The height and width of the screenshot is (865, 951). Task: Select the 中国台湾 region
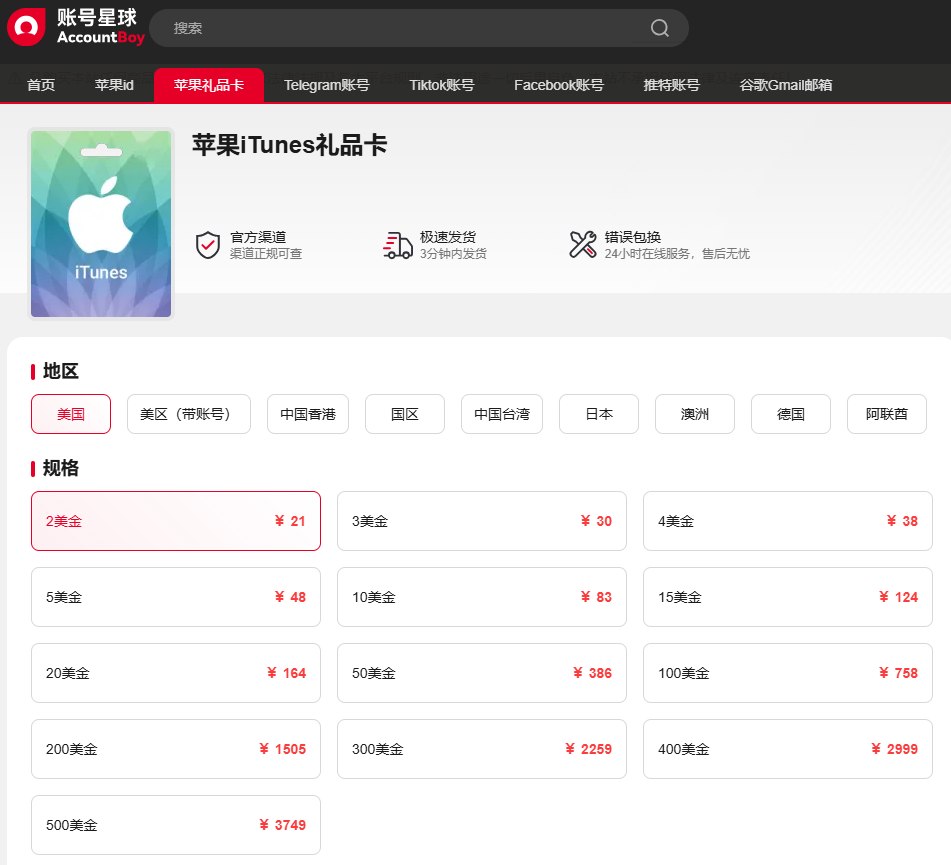501,413
